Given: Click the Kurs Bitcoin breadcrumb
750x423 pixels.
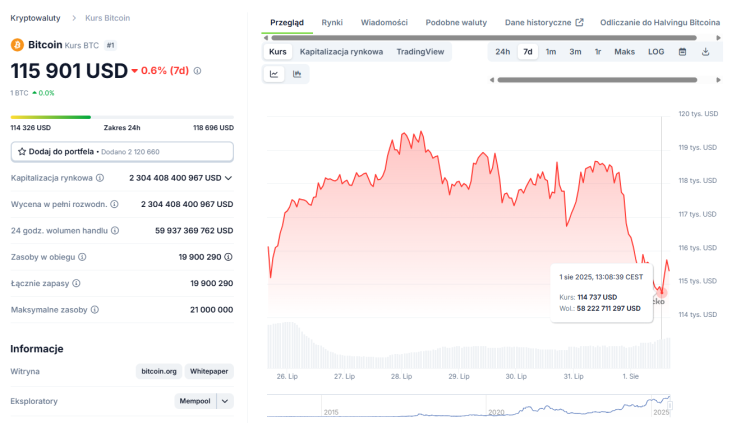Looking at the screenshot, I should (x=108, y=18).
